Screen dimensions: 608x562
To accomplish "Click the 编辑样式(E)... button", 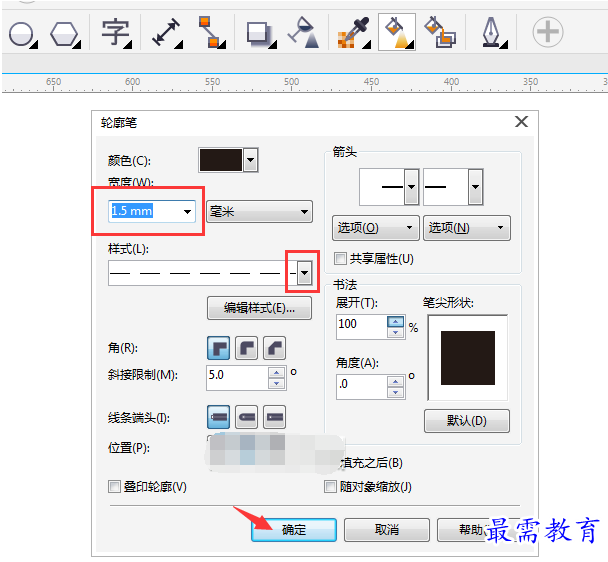I will tap(259, 308).
